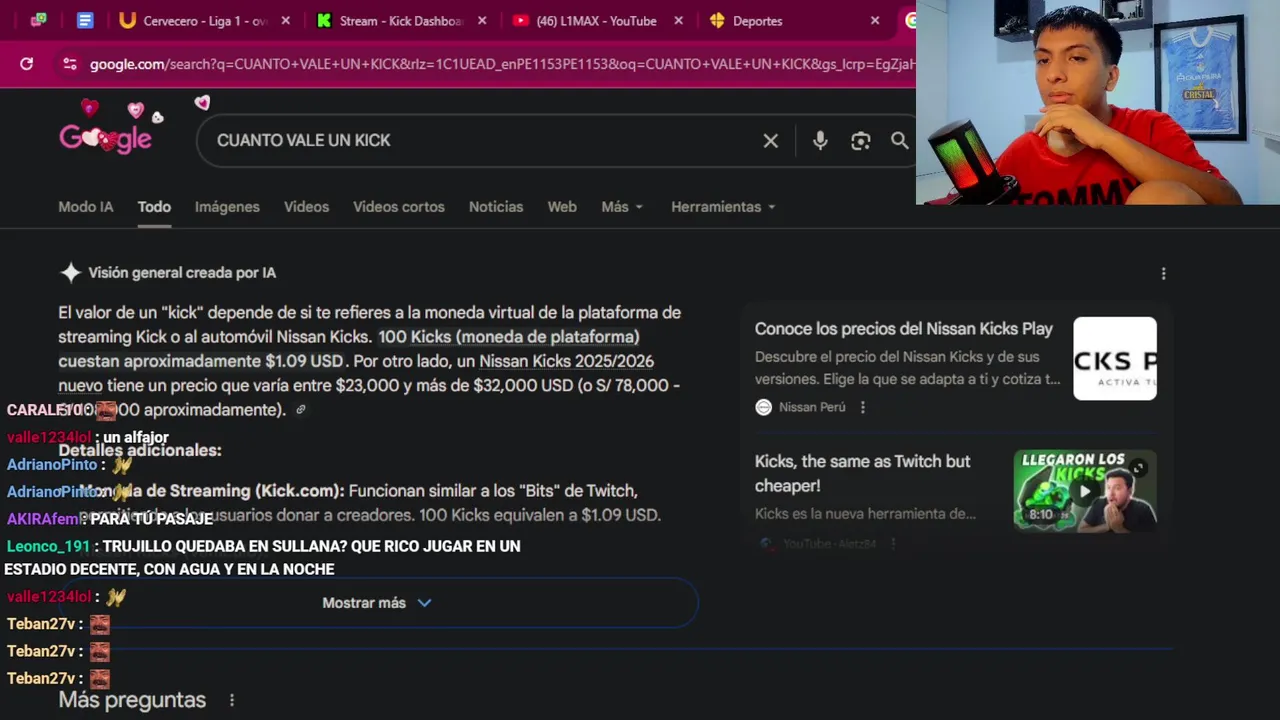Open Conoce los precios del Nissan Kicks Play
Image resolution: width=1280 pixels, height=720 pixels.
point(904,329)
